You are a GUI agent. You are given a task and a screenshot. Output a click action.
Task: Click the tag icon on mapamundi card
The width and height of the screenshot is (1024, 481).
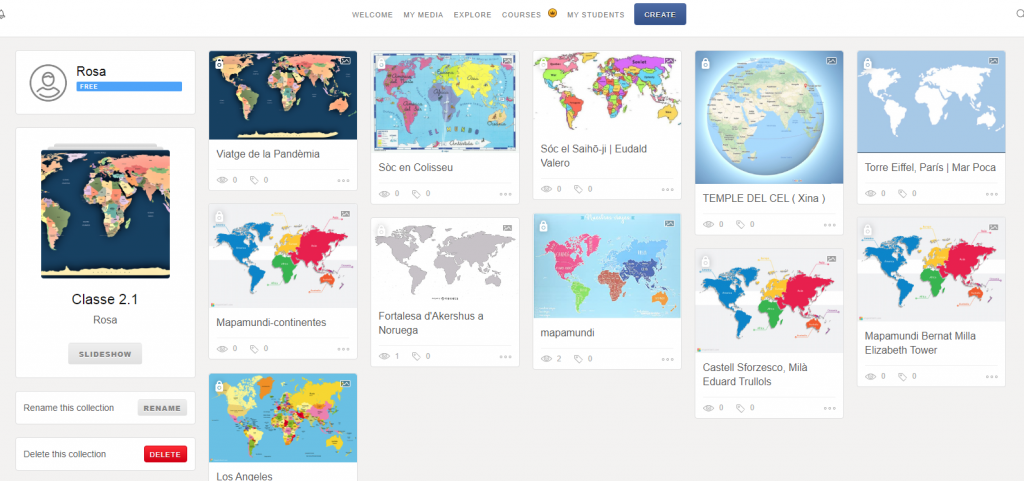click(578, 358)
